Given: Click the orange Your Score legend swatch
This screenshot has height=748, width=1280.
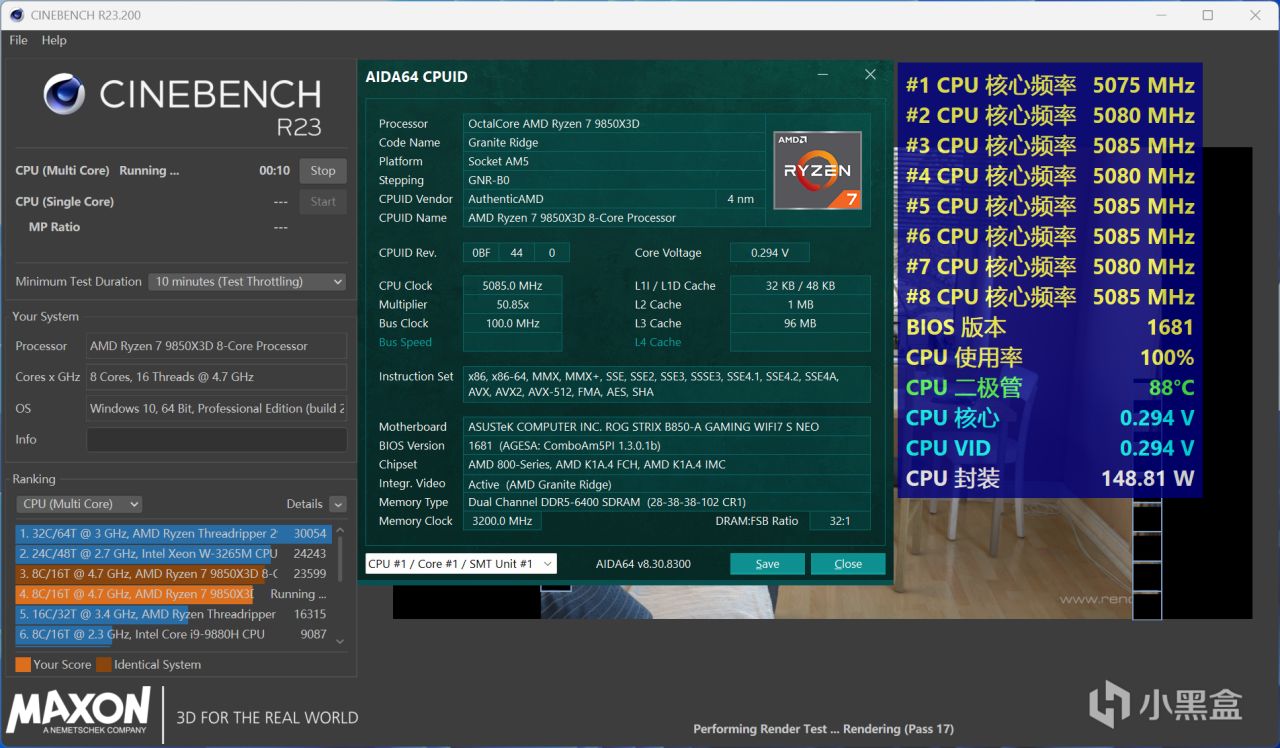Looking at the screenshot, I should 23,665.
